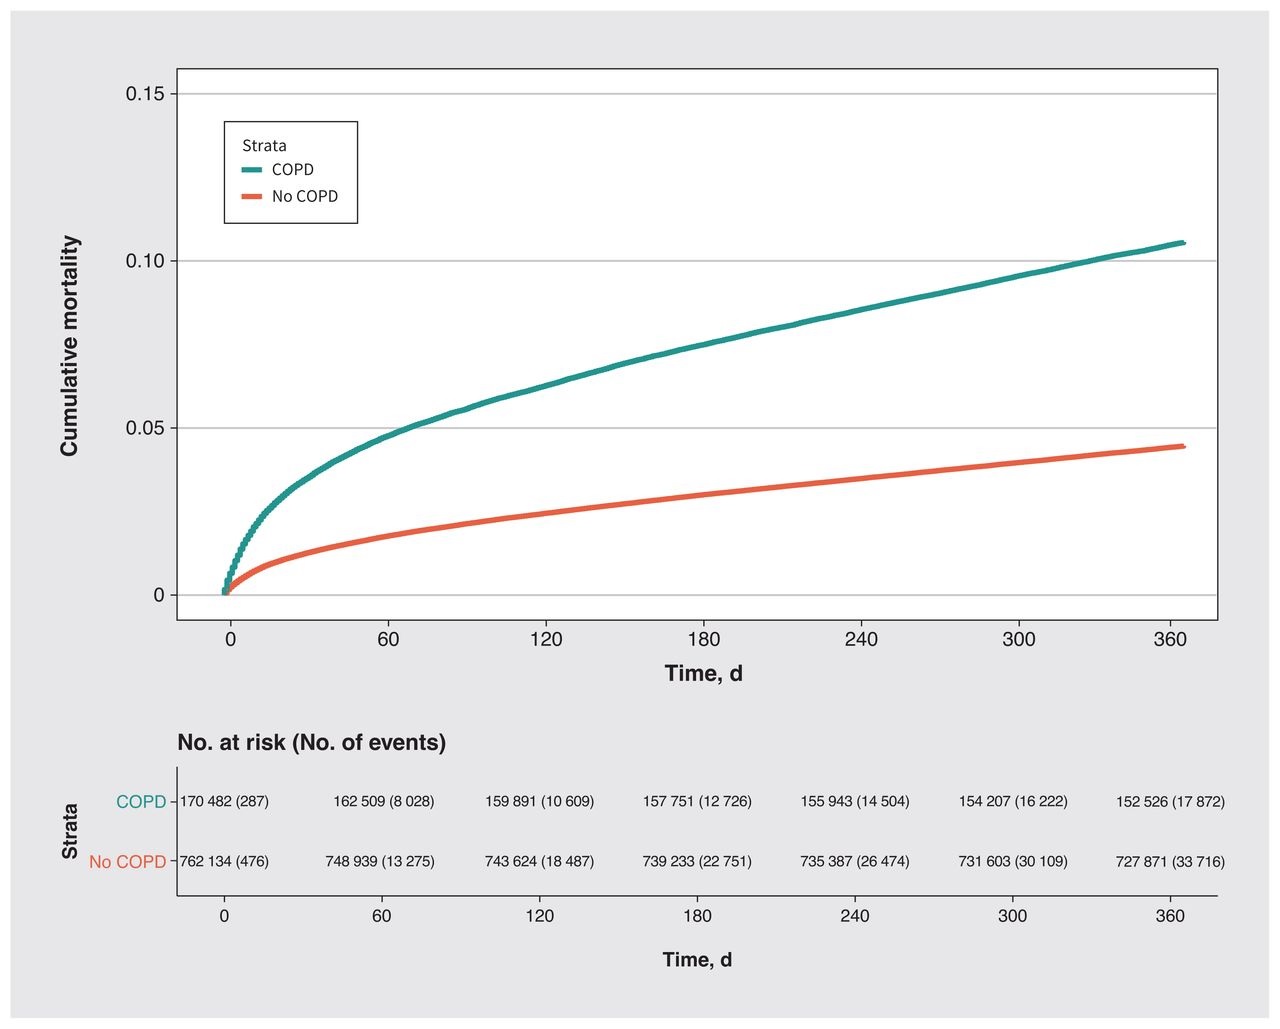The image size is (1280, 1029).
Task: Click the cell '743 624 (18 487)'
Action: [x=539, y=862]
